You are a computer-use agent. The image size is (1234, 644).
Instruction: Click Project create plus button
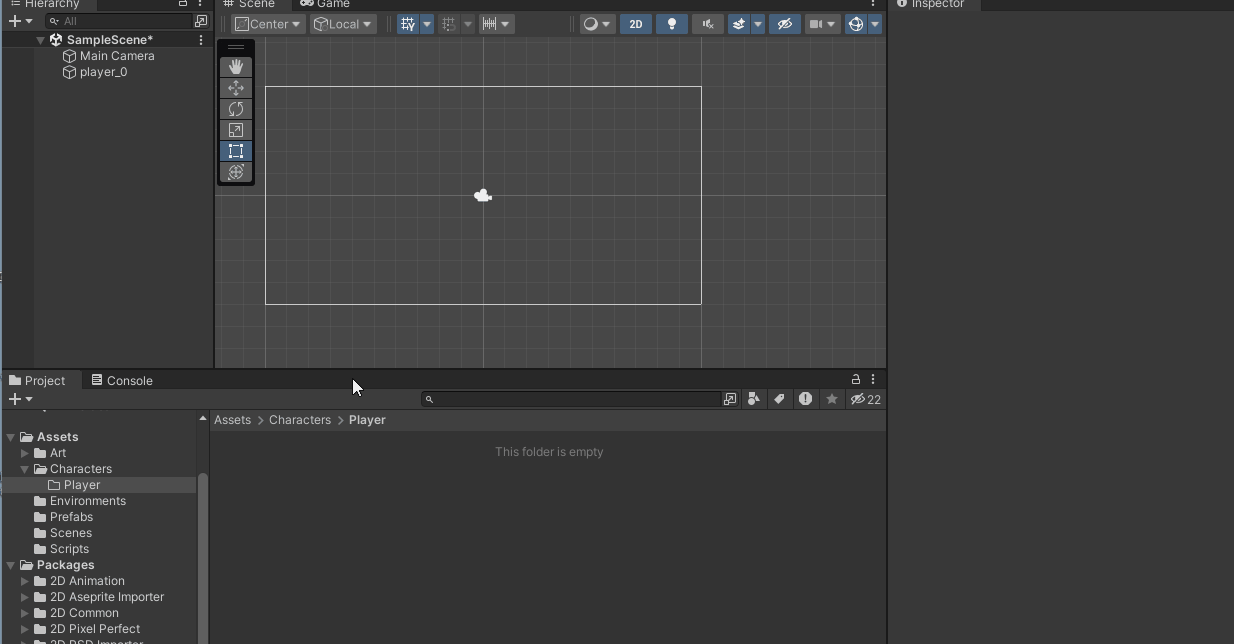pyautogui.click(x=20, y=399)
